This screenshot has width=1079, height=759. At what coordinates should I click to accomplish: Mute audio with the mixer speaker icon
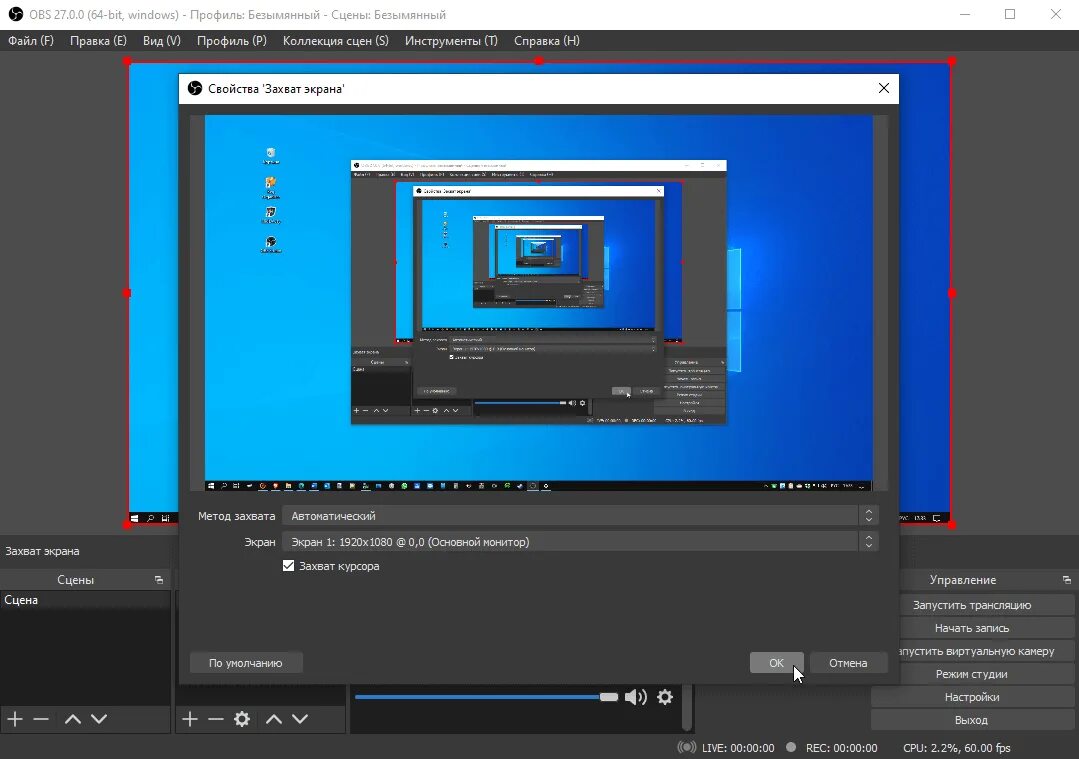pyautogui.click(x=636, y=697)
